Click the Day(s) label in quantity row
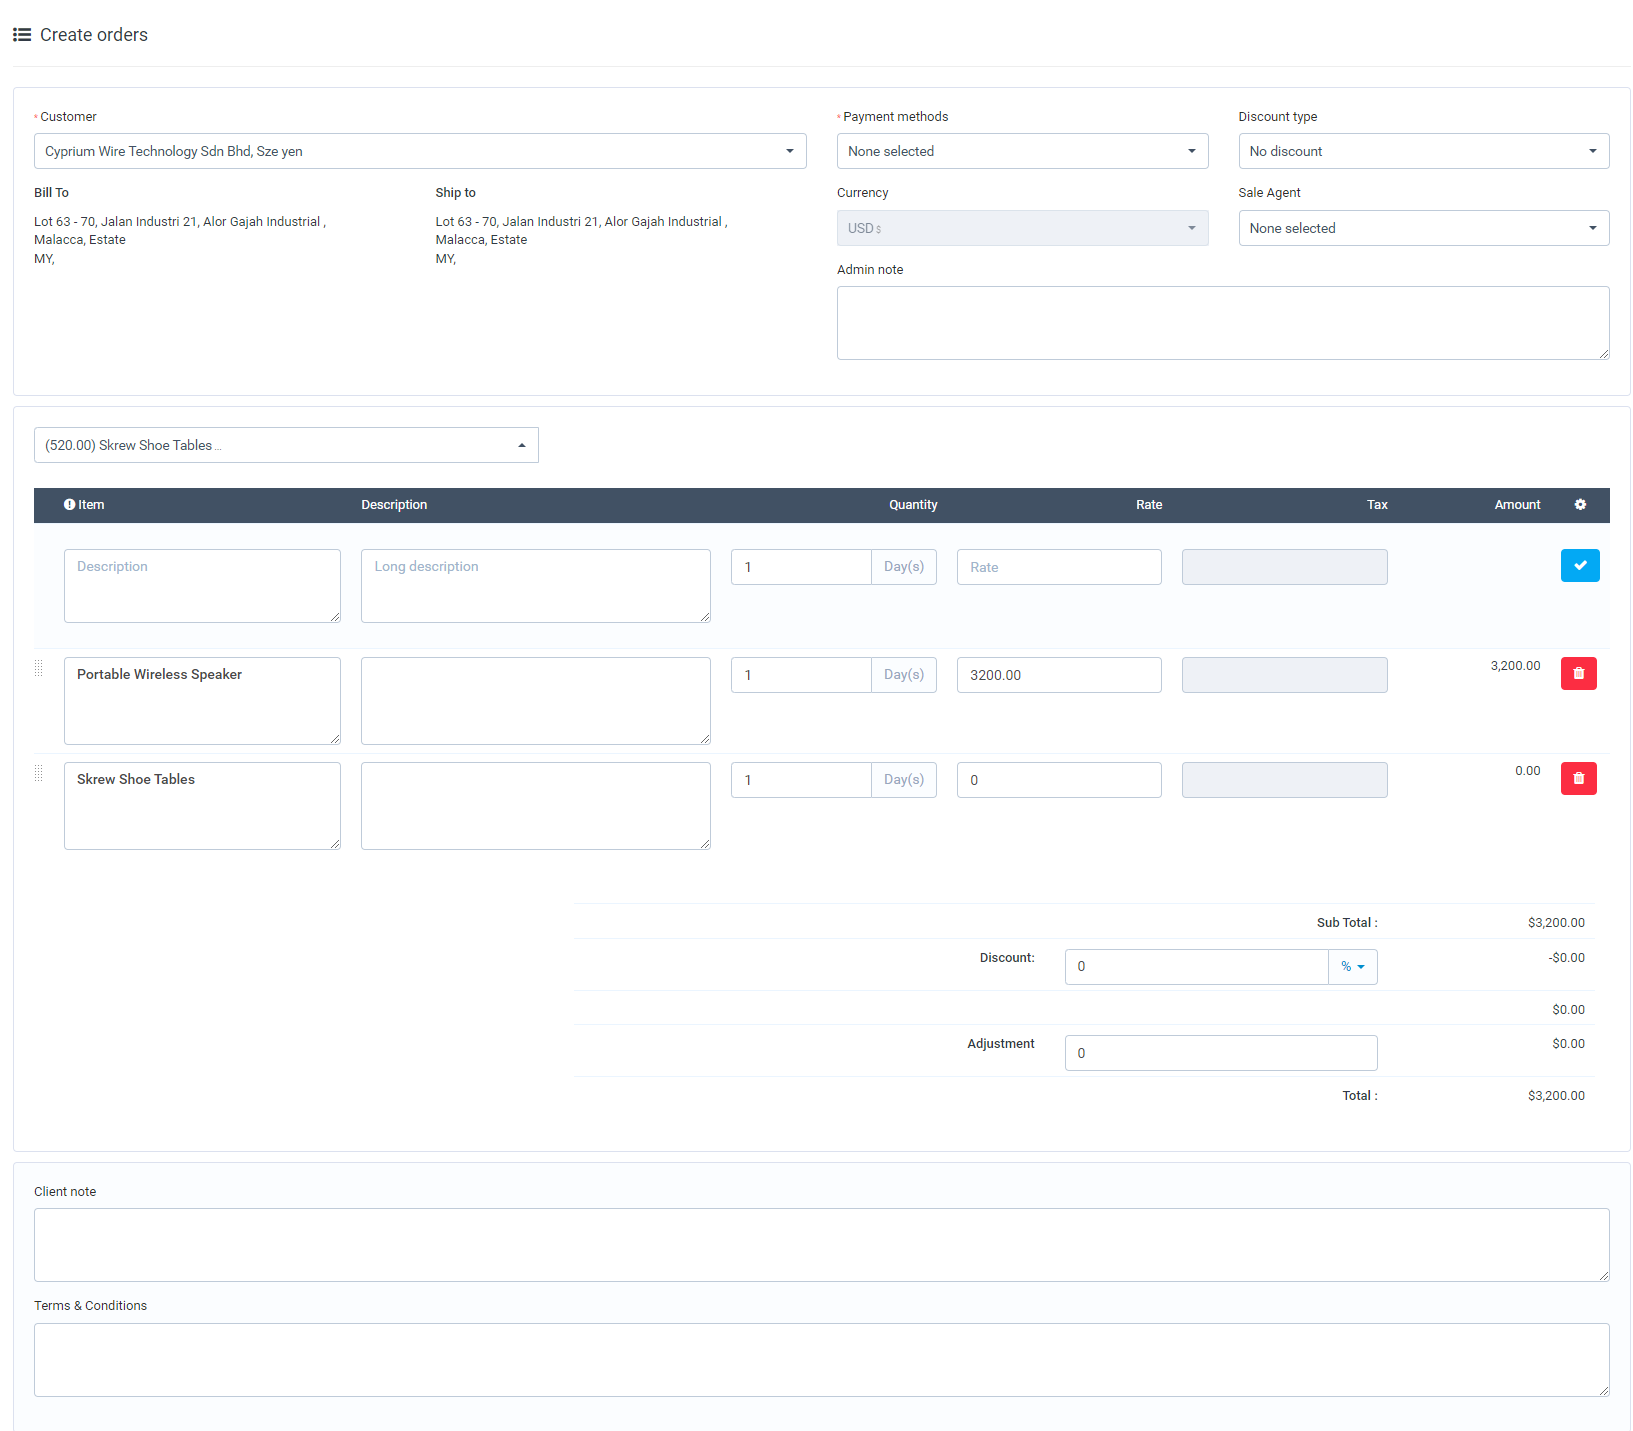The width and height of the screenshot is (1633, 1431). 903,567
